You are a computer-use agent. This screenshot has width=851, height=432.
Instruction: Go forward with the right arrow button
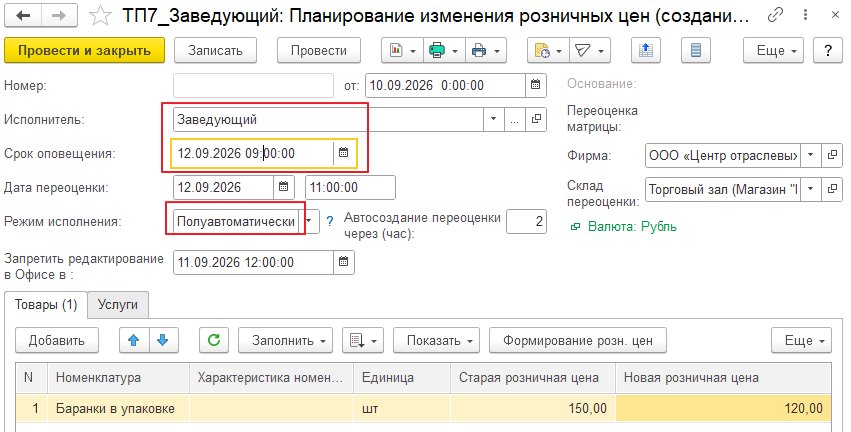[59, 16]
